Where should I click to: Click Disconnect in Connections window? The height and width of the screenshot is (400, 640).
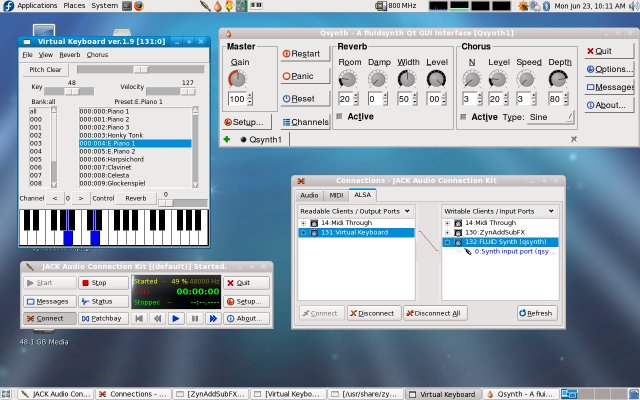pyautogui.click(x=373, y=313)
